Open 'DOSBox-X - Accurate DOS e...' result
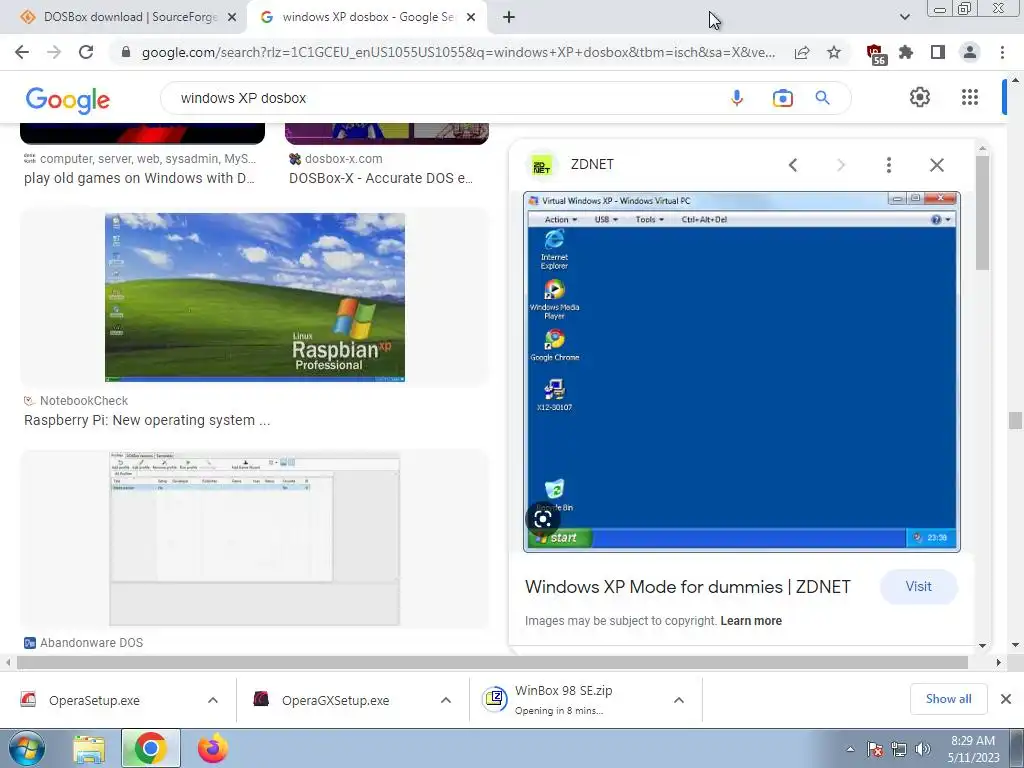 (x=381, y=178)
